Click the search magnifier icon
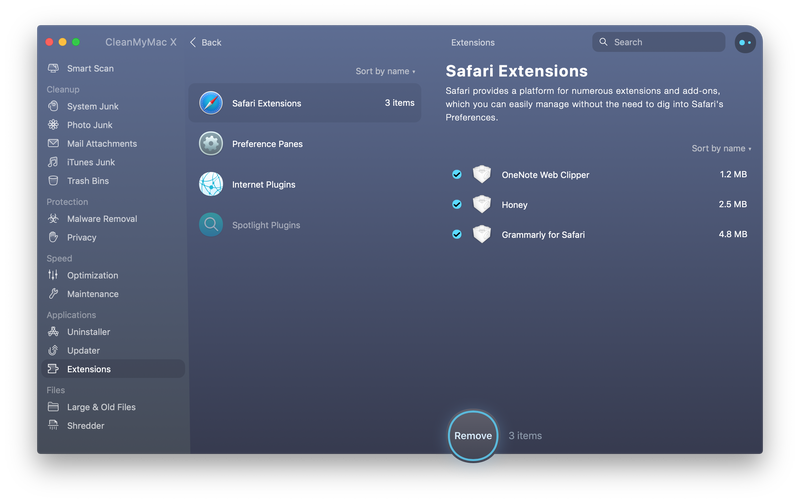This screenshot has height=503, width=800. coord(603,42)
